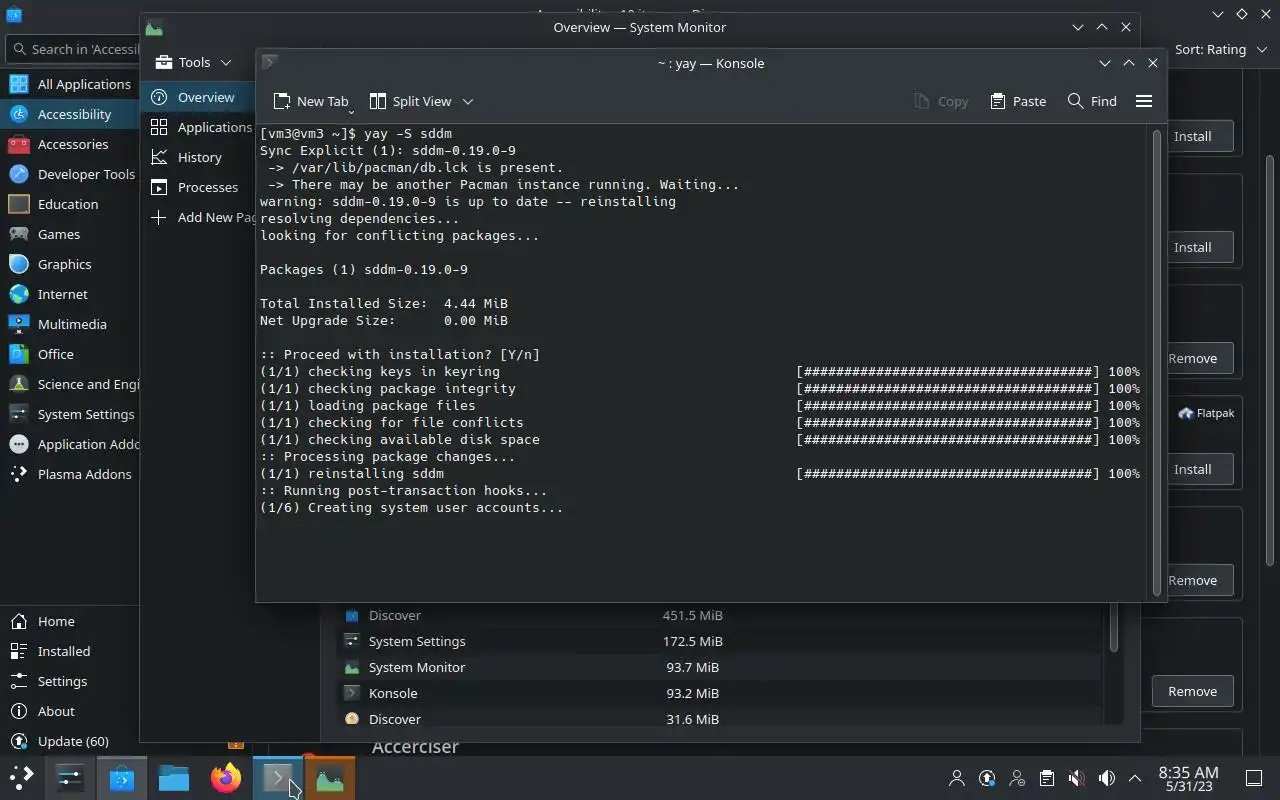Open the Multimedia category in Discover
The image size is (1280, 800).
click(70, 324)
